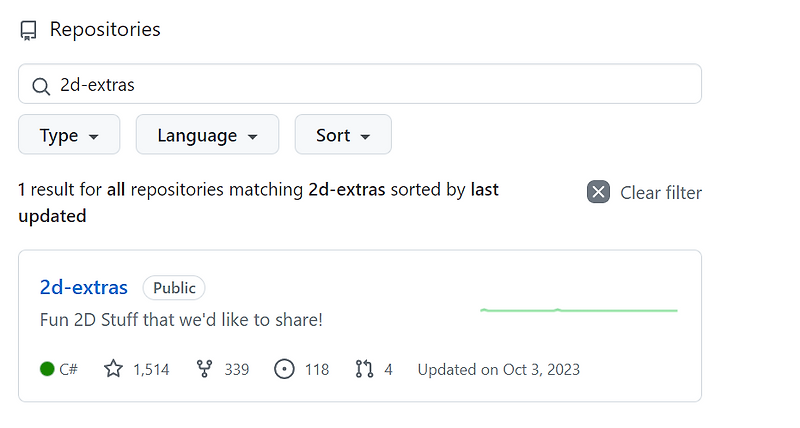Click the magnifying glass search icon

[x=41, y=85]
